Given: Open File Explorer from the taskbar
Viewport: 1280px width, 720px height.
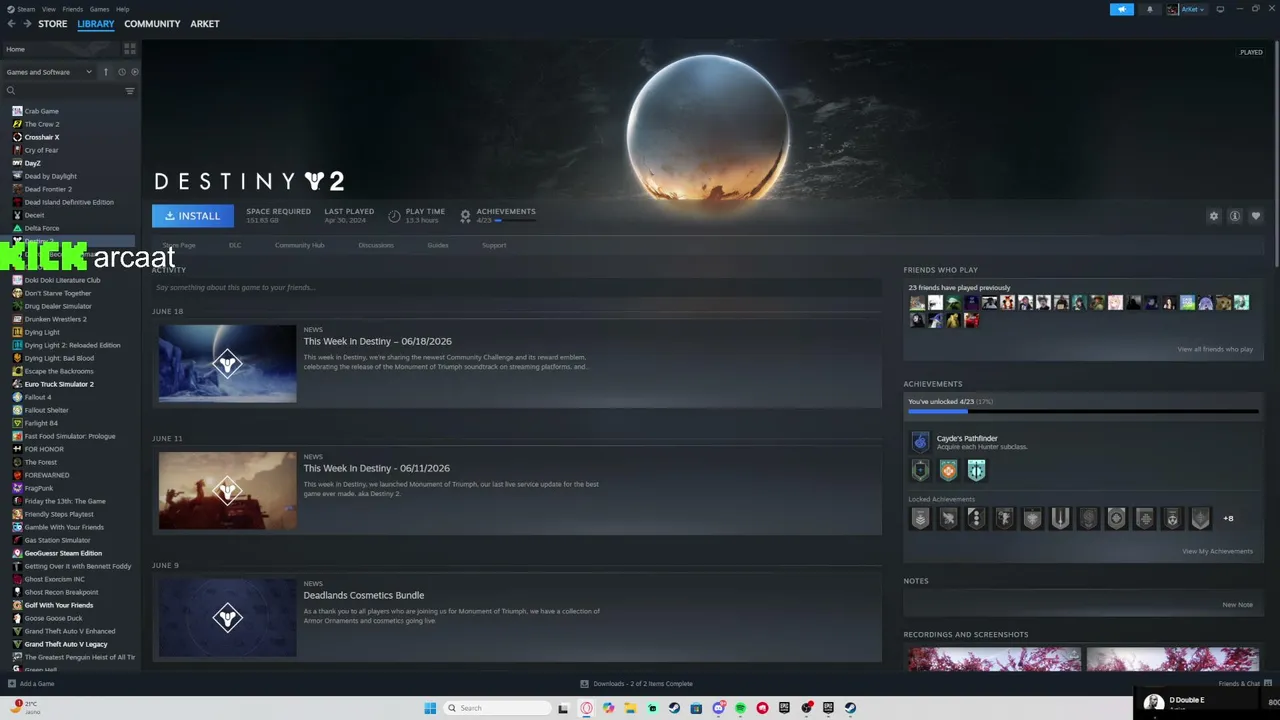Looking at the screenshot, I should click(631, 708).
